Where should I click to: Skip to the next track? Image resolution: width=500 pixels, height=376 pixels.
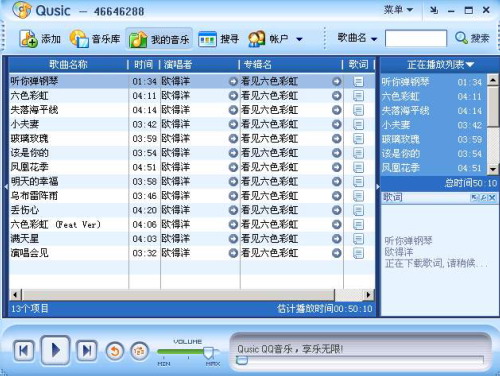[87, 350]
